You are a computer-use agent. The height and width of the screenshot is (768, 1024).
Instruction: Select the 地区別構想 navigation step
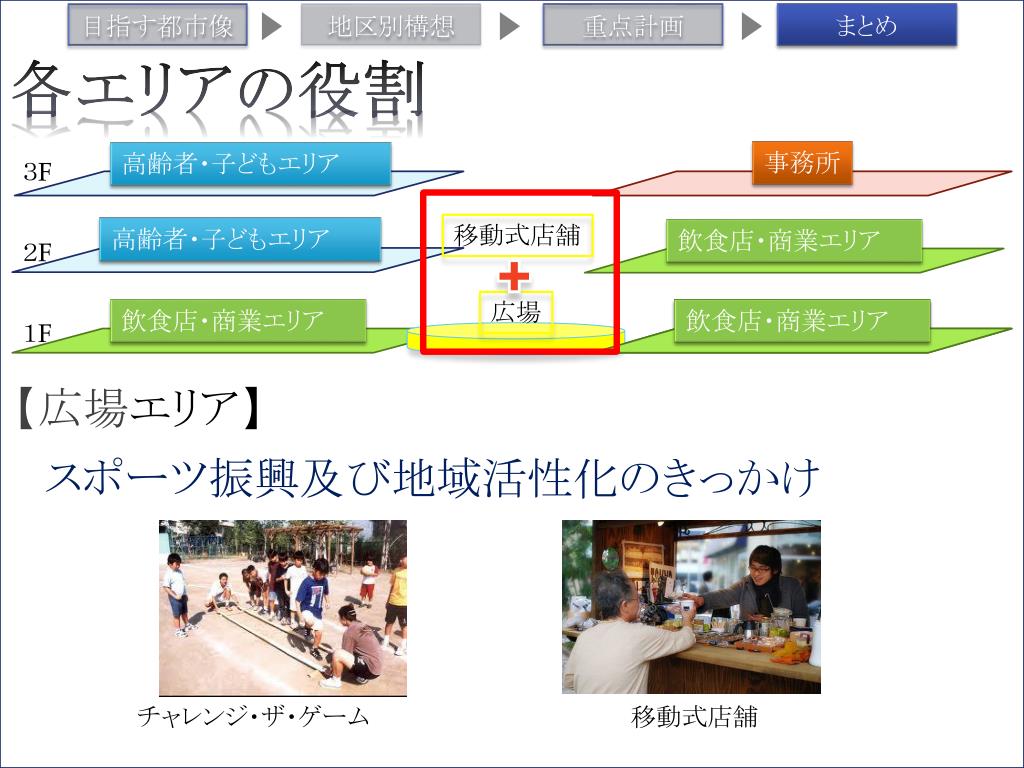click(391, 25)
